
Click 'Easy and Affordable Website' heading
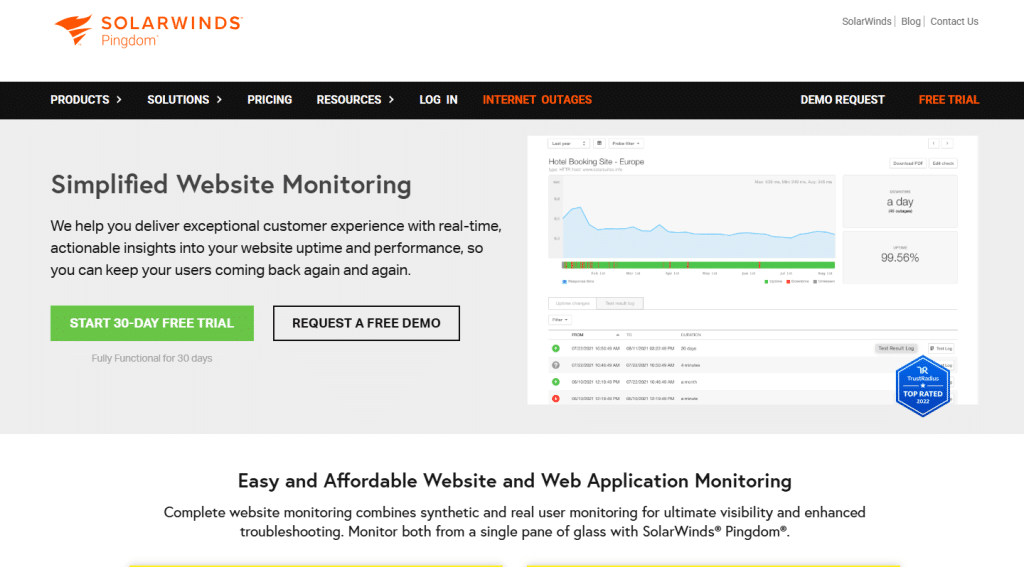pyautogui.click(x=515, y=481)
